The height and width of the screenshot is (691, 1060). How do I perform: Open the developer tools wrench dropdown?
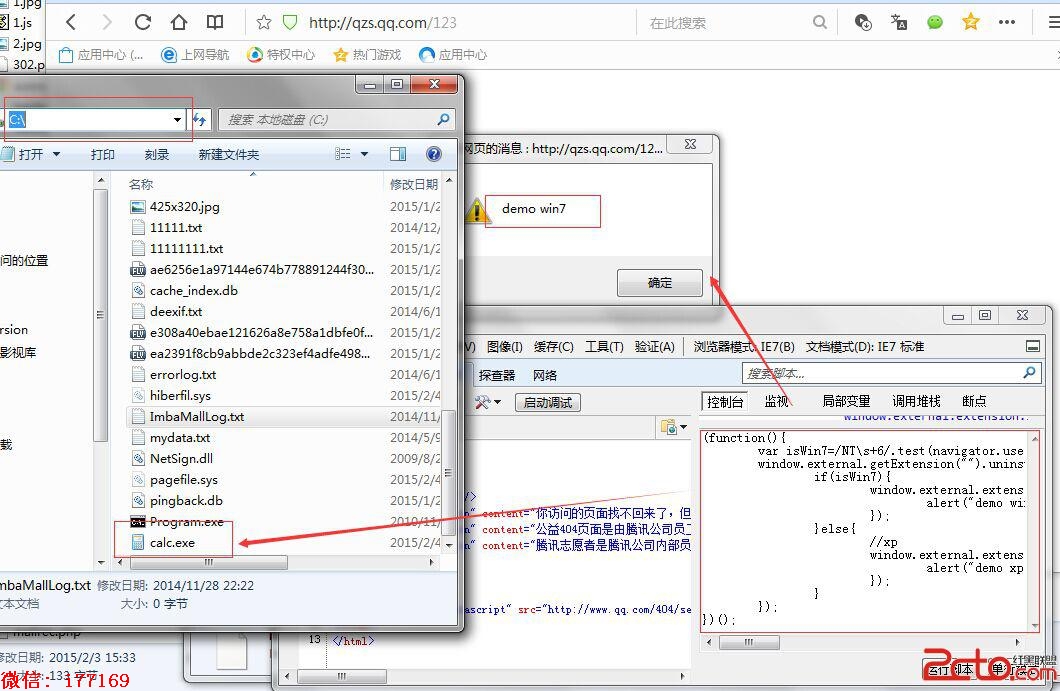point(488,402)
